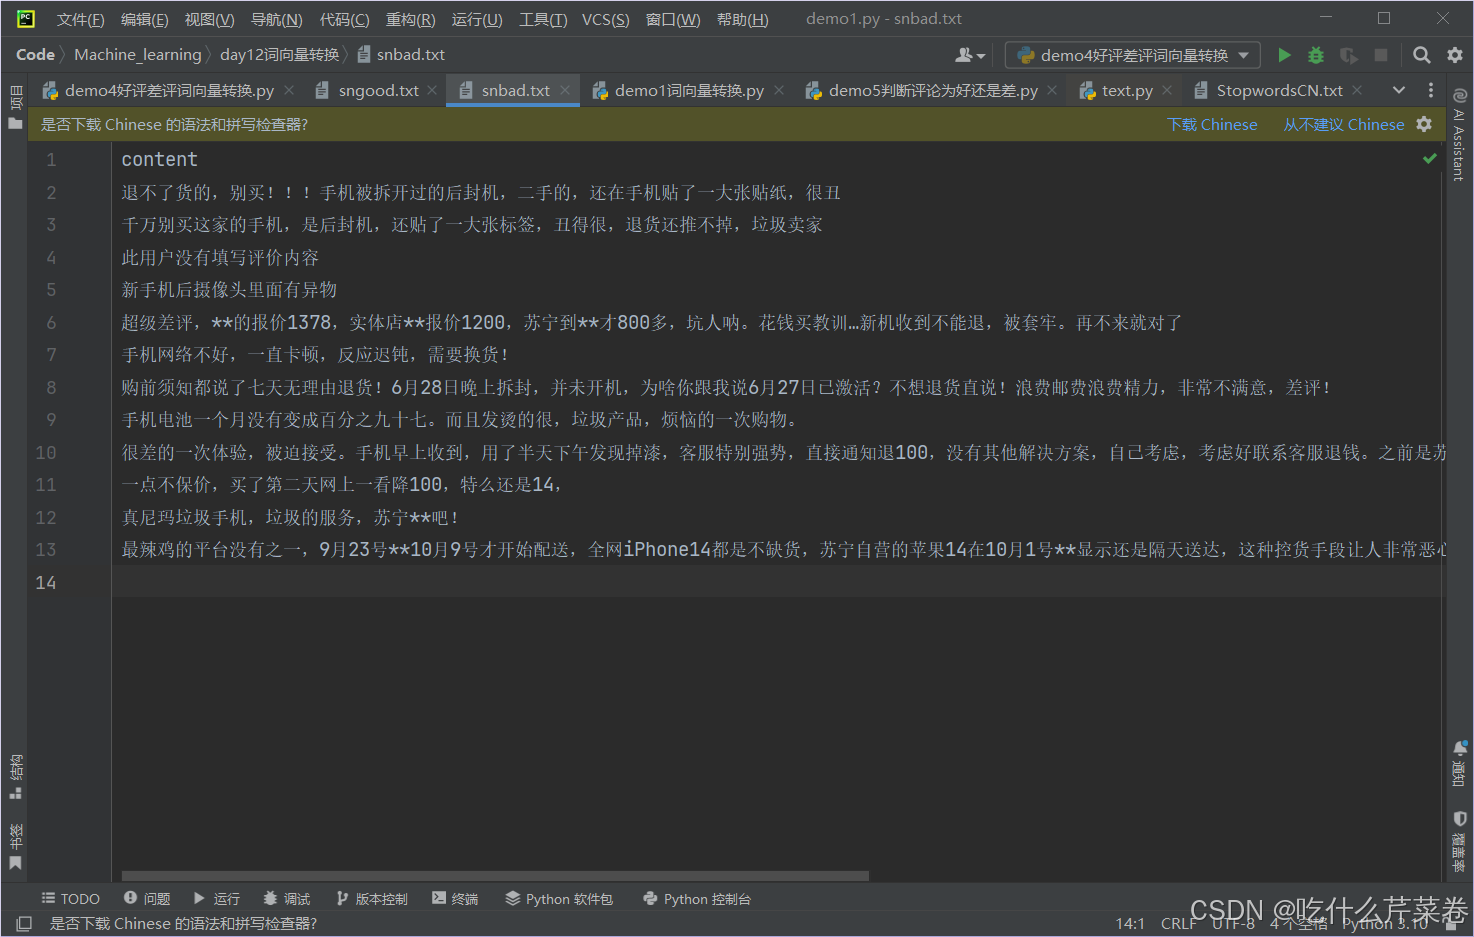Open the AI Assistant side panel
Screen dimensions: 1474x937
click(x=1459, y=136)
